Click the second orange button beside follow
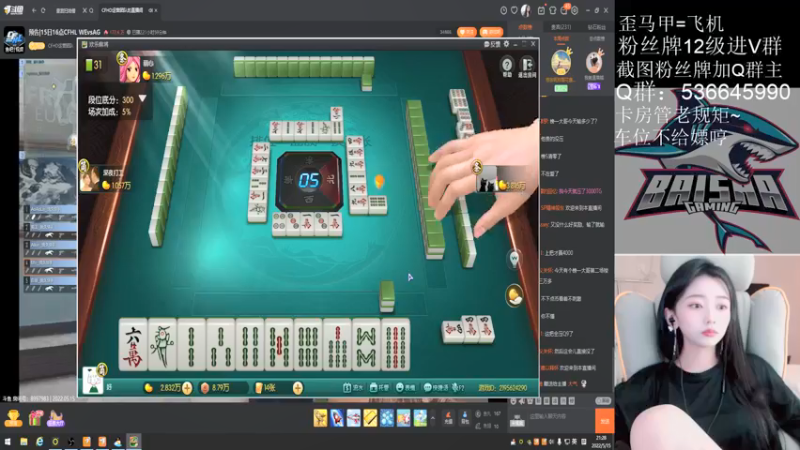800x450 pixels. pyautogui.click(x=491, y=32)
